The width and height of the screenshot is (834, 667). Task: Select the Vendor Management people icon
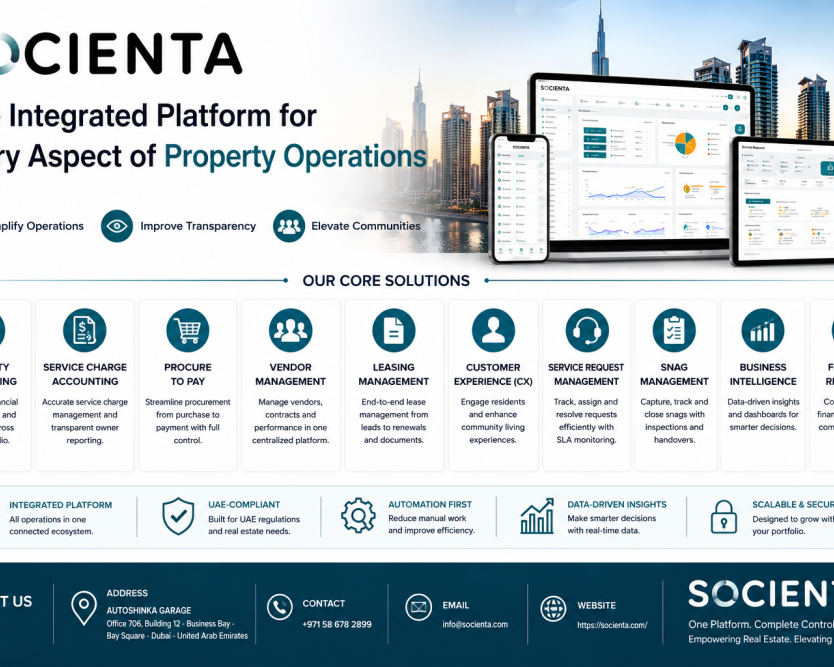[290, 330]
